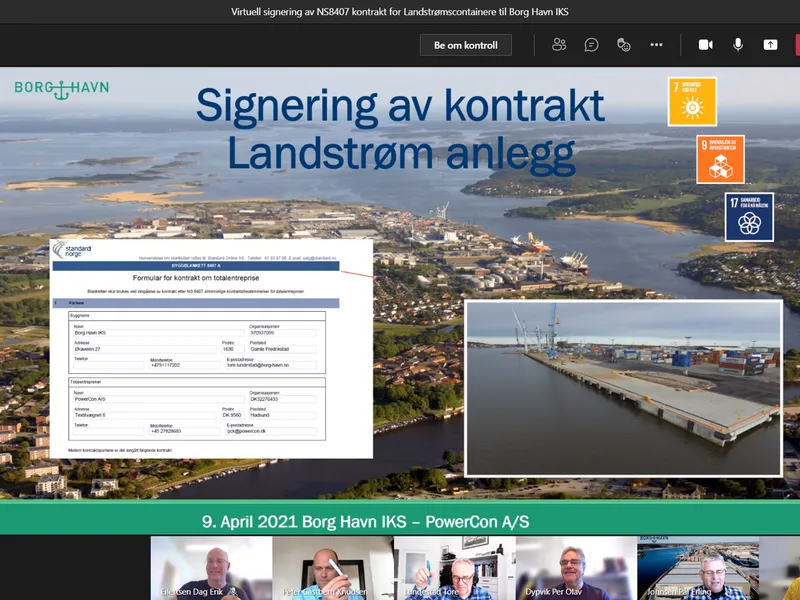Select video tile of Peter Castberg Knudsen

(x=333, y=568)
